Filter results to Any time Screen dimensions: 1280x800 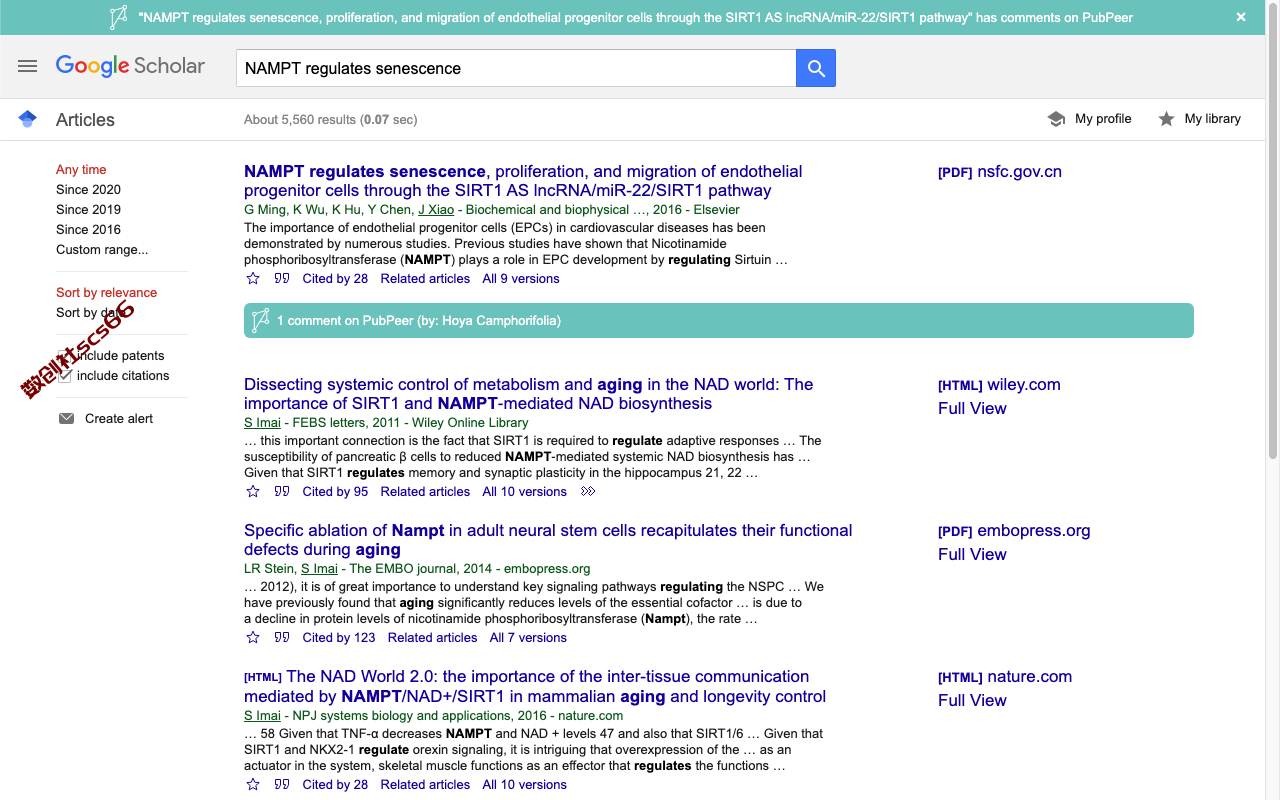coord(81,170)
